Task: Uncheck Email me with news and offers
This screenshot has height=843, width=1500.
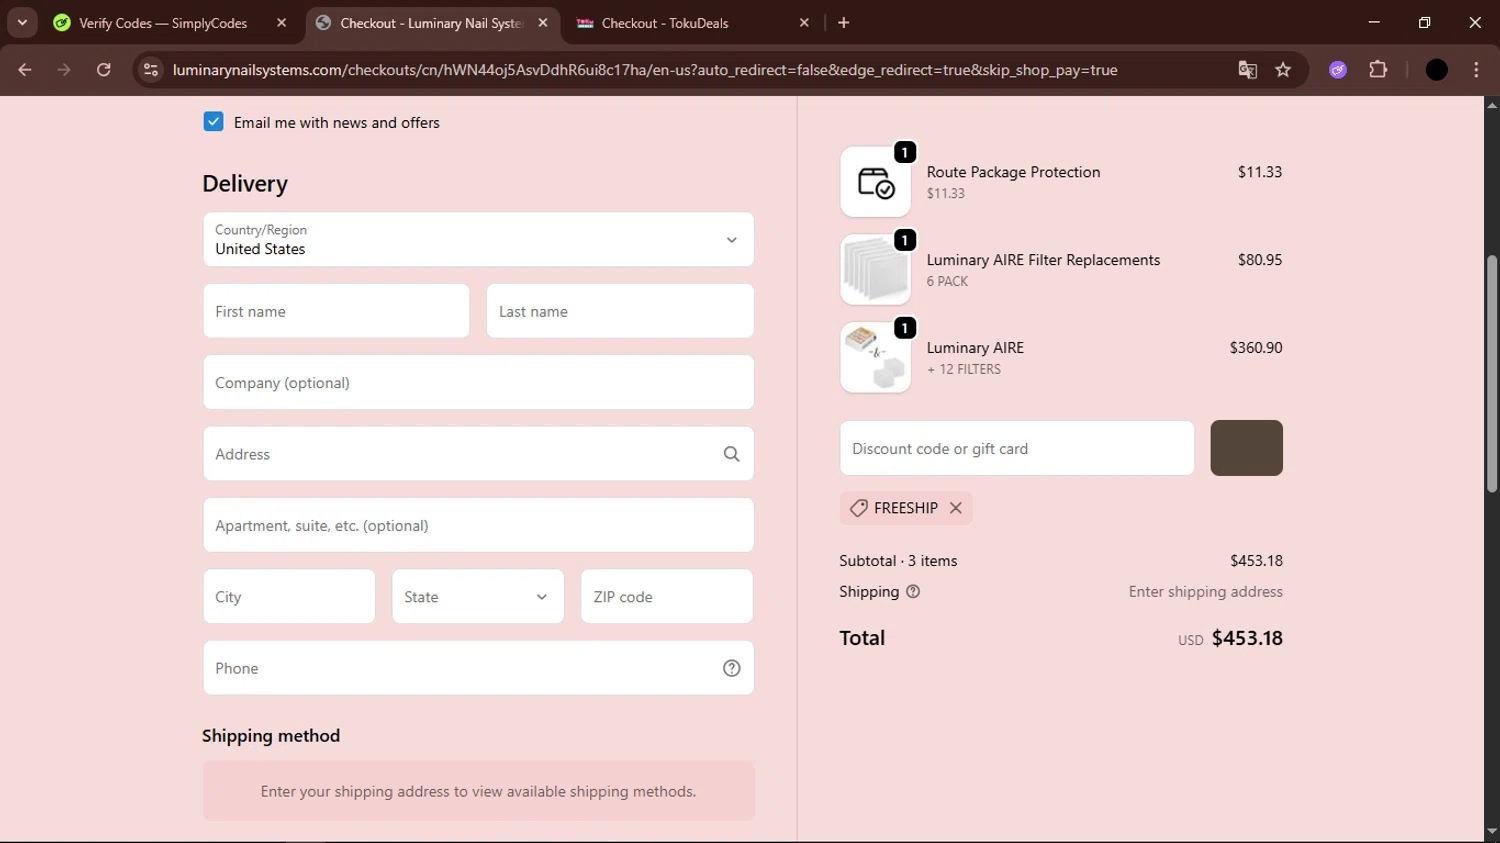Action: pyautogui.click(x=213, y=122)
